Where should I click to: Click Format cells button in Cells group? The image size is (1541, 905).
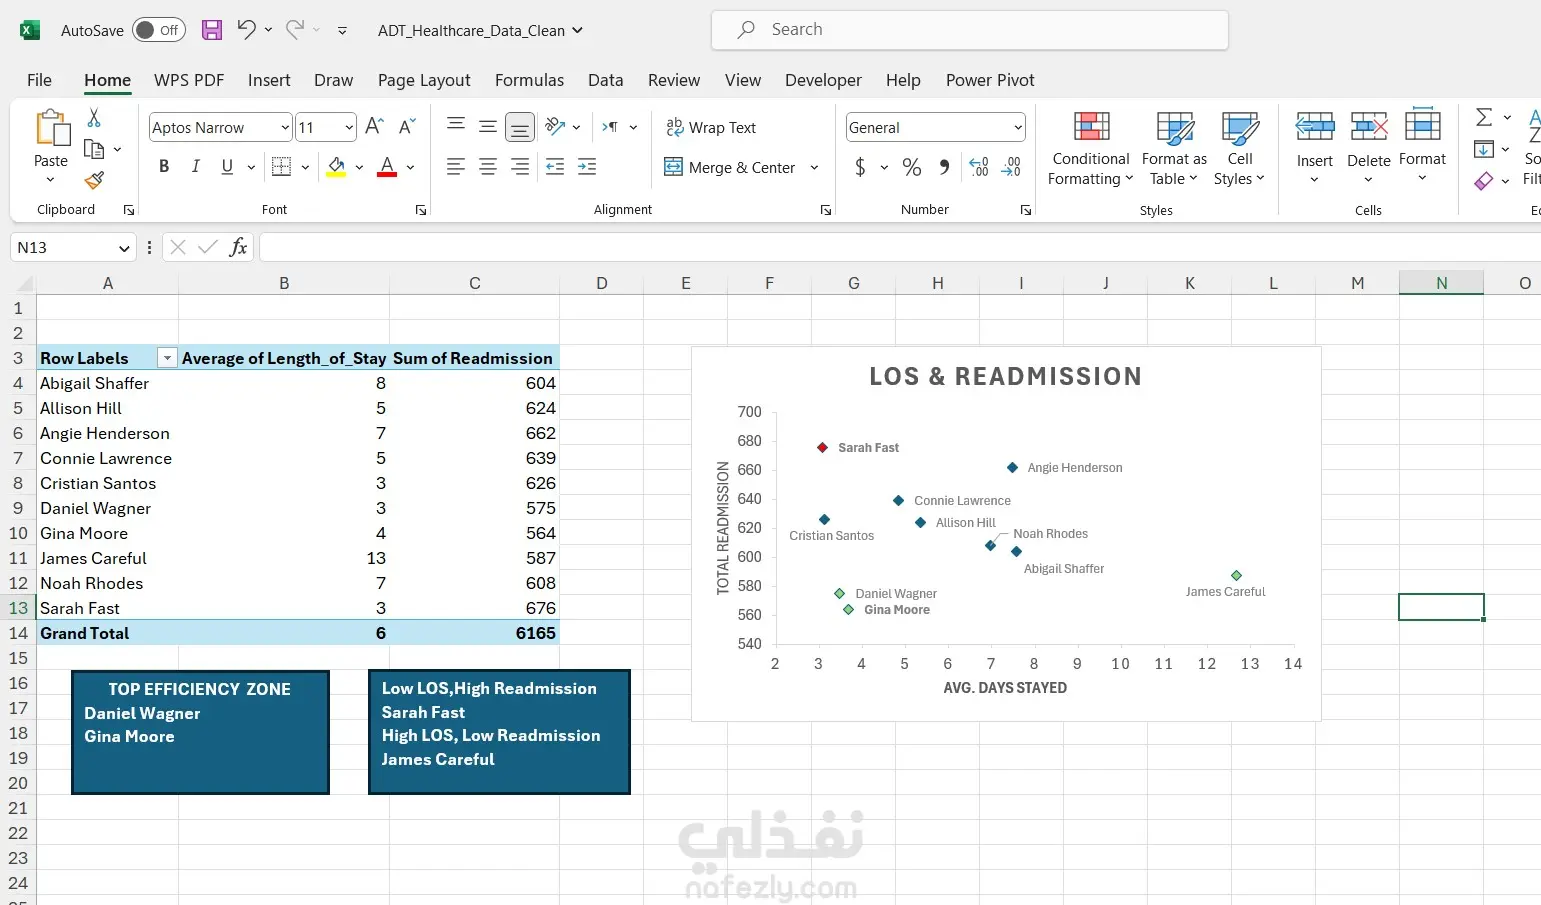(x=1422, y=147)
